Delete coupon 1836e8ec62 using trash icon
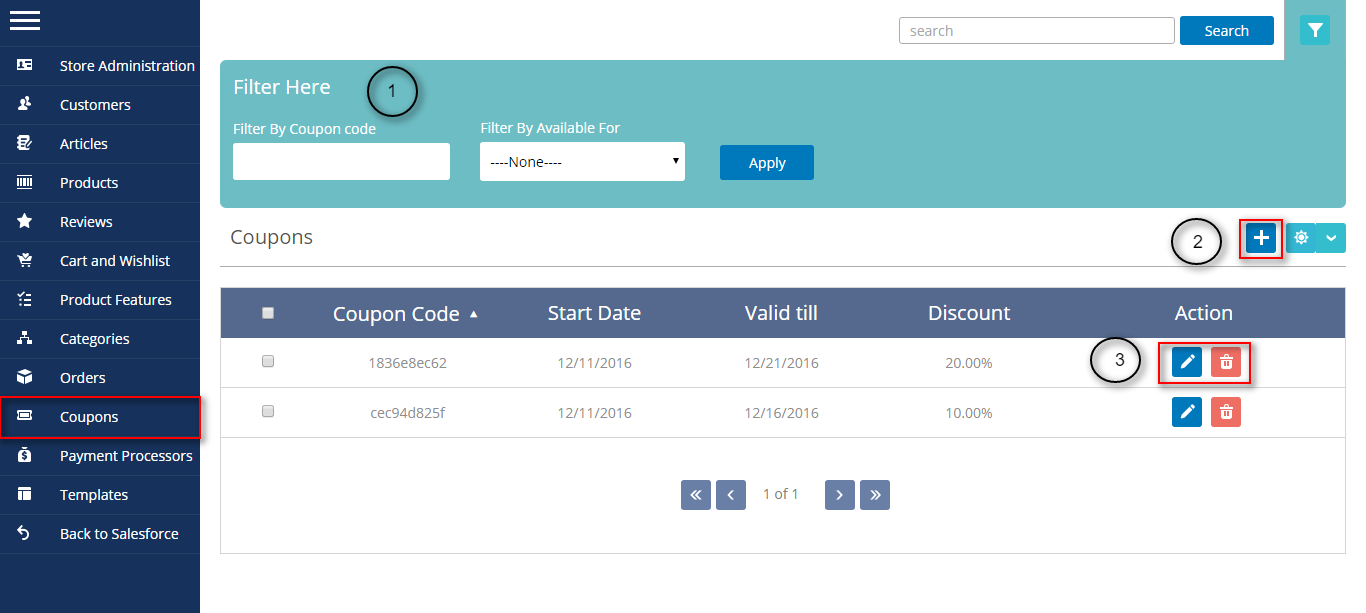The width and height of the screenshot is (1366, 613). point(1226,362)
